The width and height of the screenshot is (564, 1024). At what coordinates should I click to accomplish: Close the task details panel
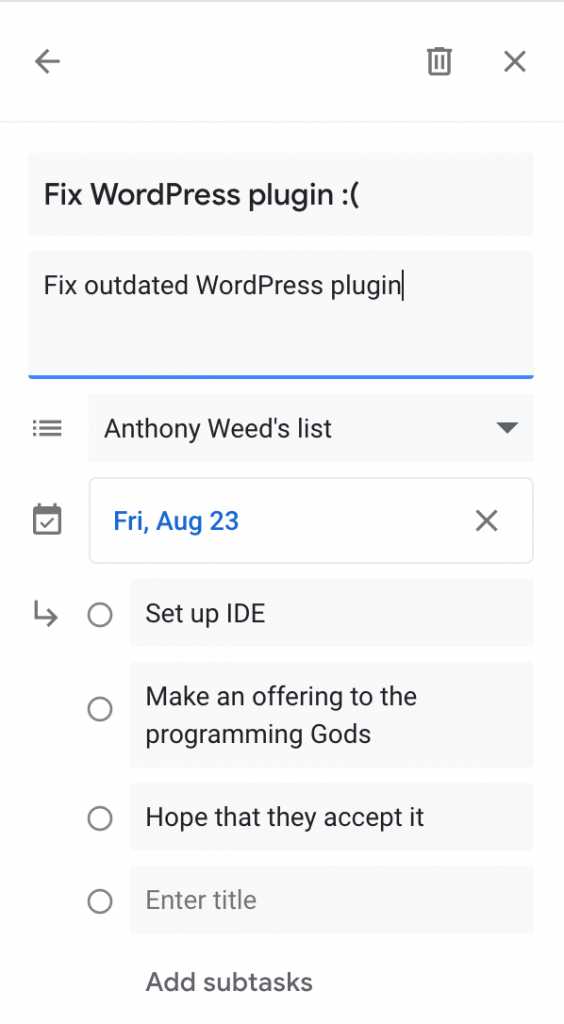click(x=515, y=62)
